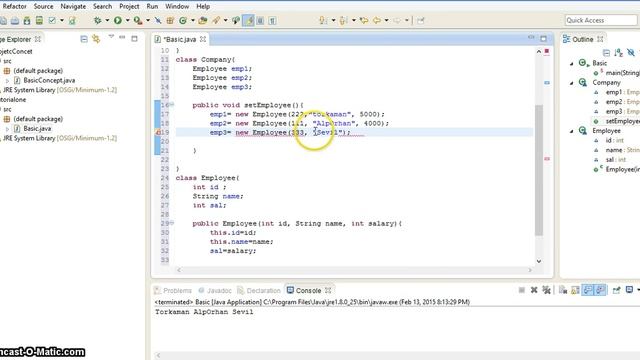Image resolution: width=640 pixels, height=360 pixels.
Task: Select Basic.java in Package Explorer tree
Action: [x=37, y=129]
